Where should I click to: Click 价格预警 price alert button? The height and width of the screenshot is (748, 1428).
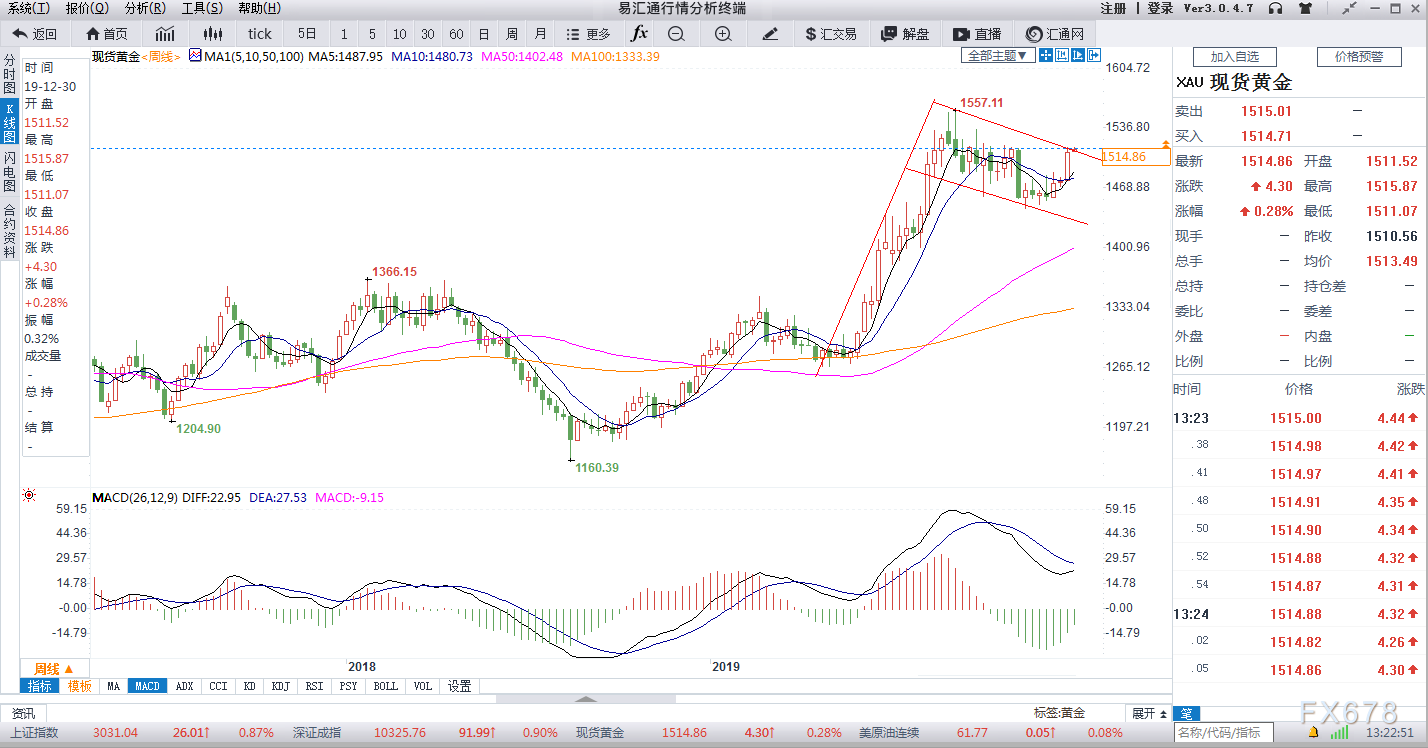[1359, 57]
